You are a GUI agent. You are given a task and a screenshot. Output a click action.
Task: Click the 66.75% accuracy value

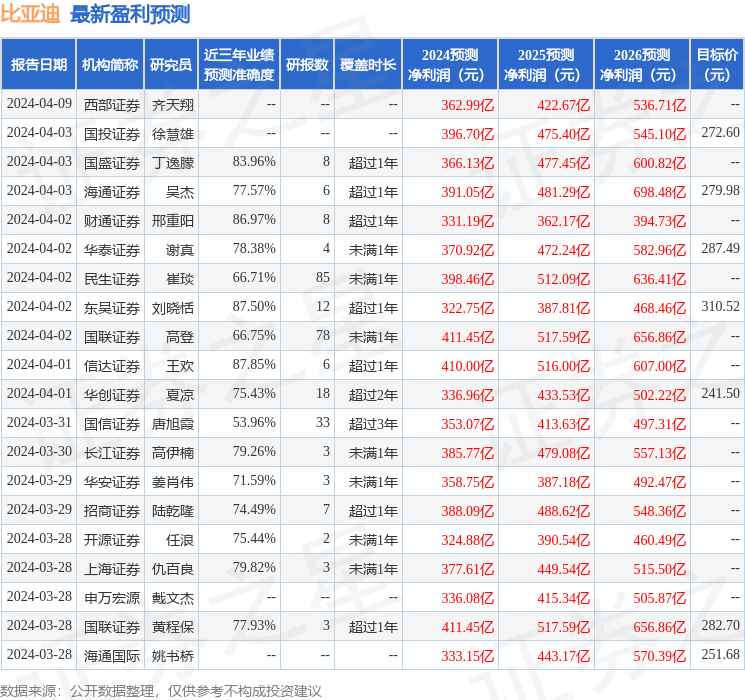(x=254, y=336)
